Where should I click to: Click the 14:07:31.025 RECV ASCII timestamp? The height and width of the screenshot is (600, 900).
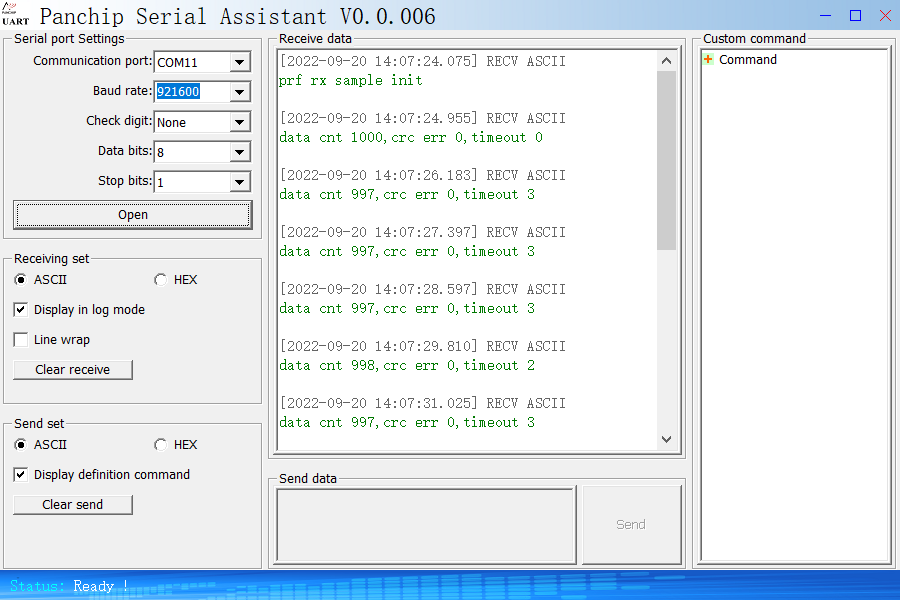tap(422, 404)
